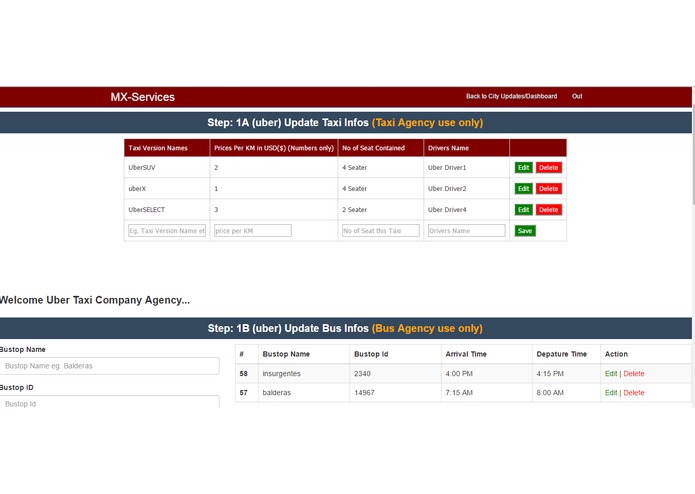
Task: Delete the UberSUV taxi row
Action: (x=549, y=167)
